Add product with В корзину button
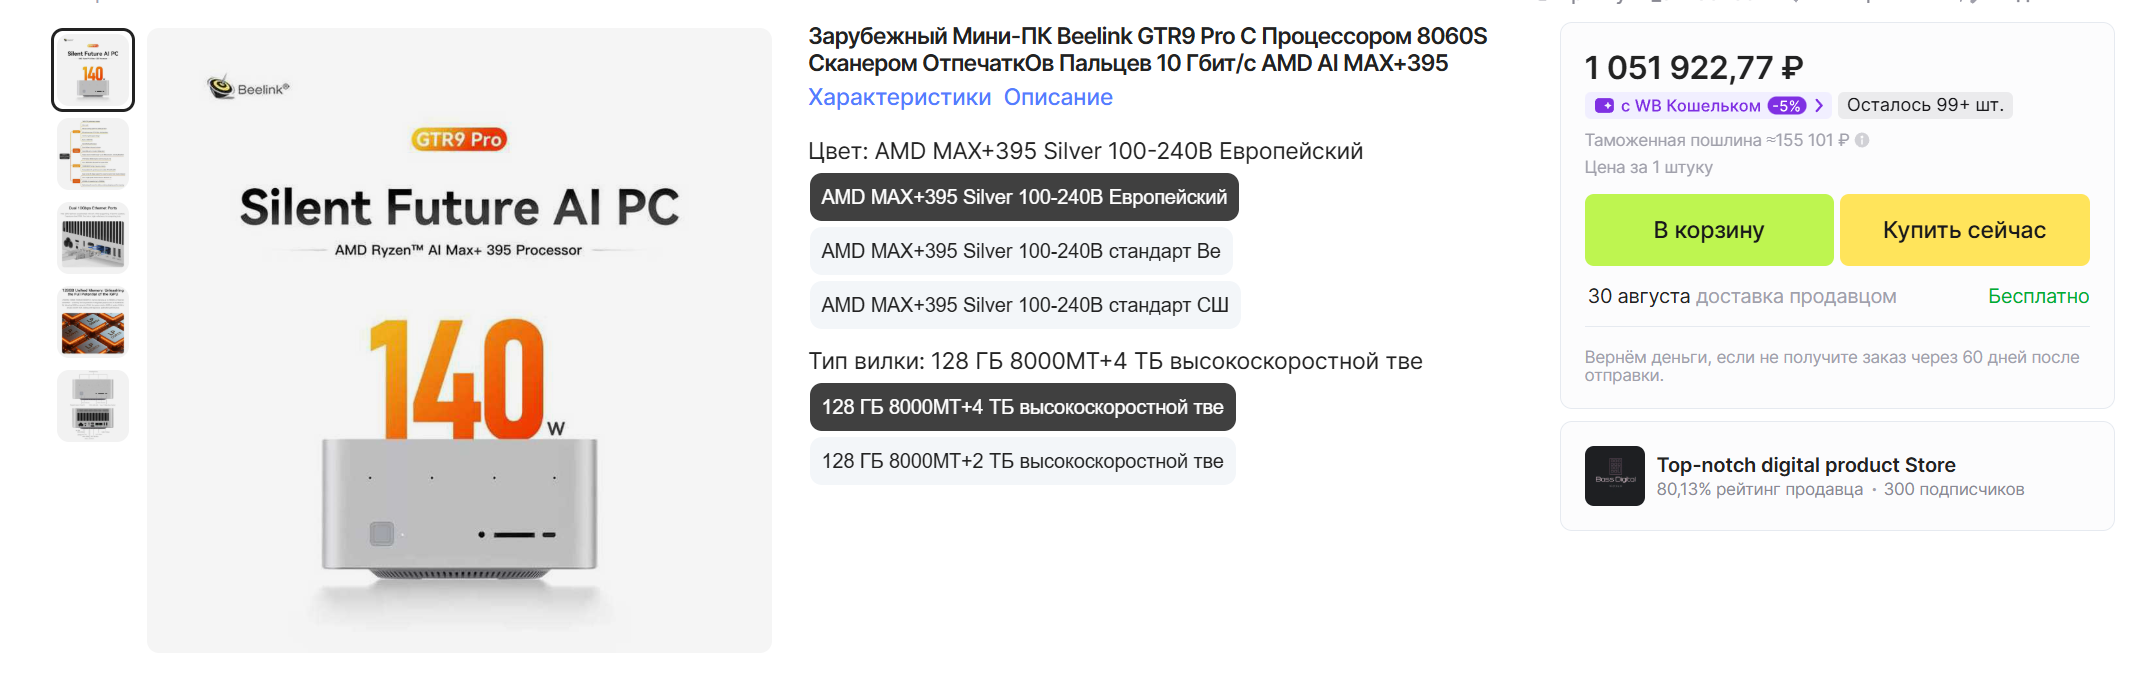The width and height of the screenshot is (2152, 676). [x=1709, y=230]
